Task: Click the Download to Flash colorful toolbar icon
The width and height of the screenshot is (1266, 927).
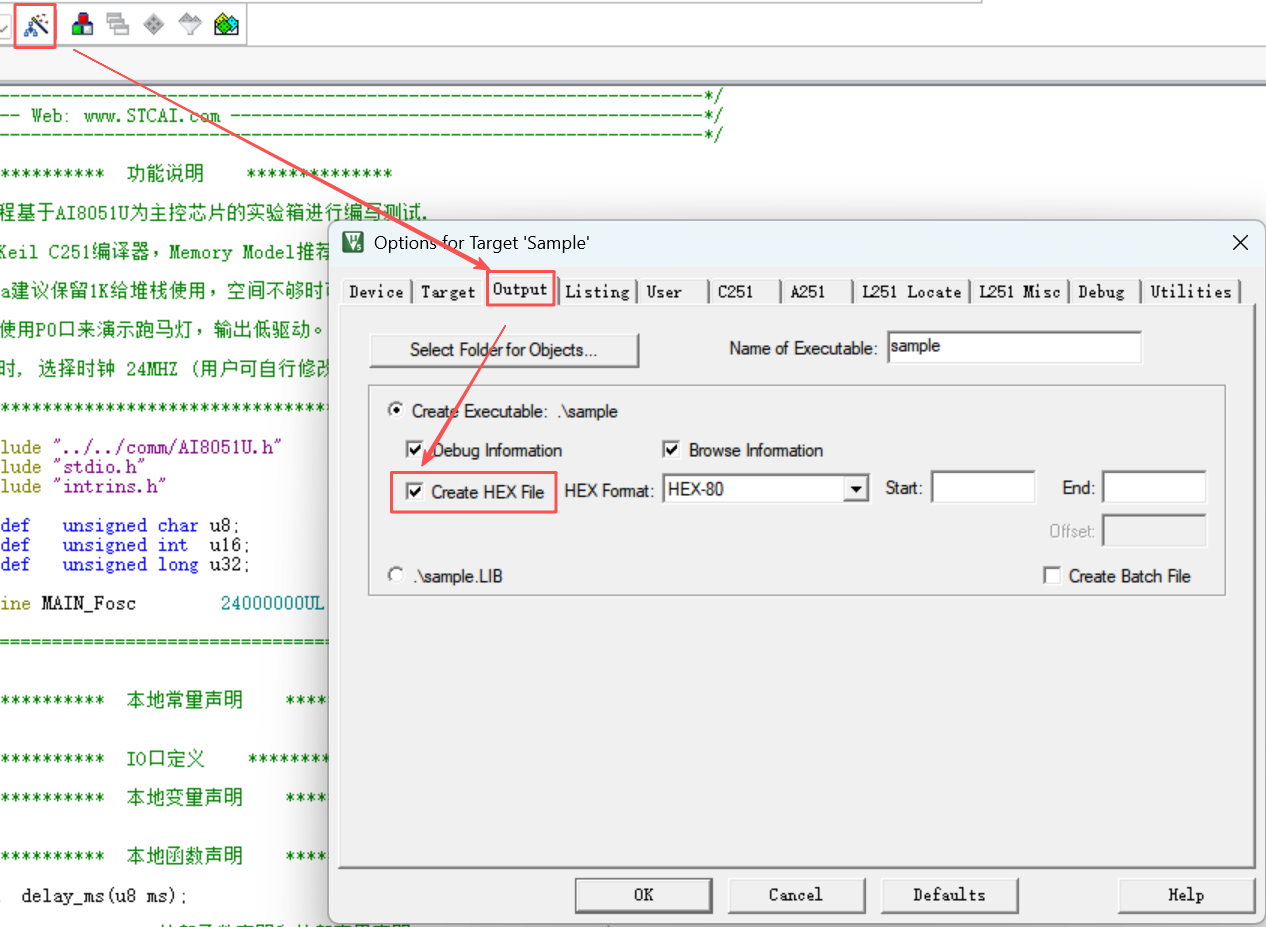Action: [225, 23]
